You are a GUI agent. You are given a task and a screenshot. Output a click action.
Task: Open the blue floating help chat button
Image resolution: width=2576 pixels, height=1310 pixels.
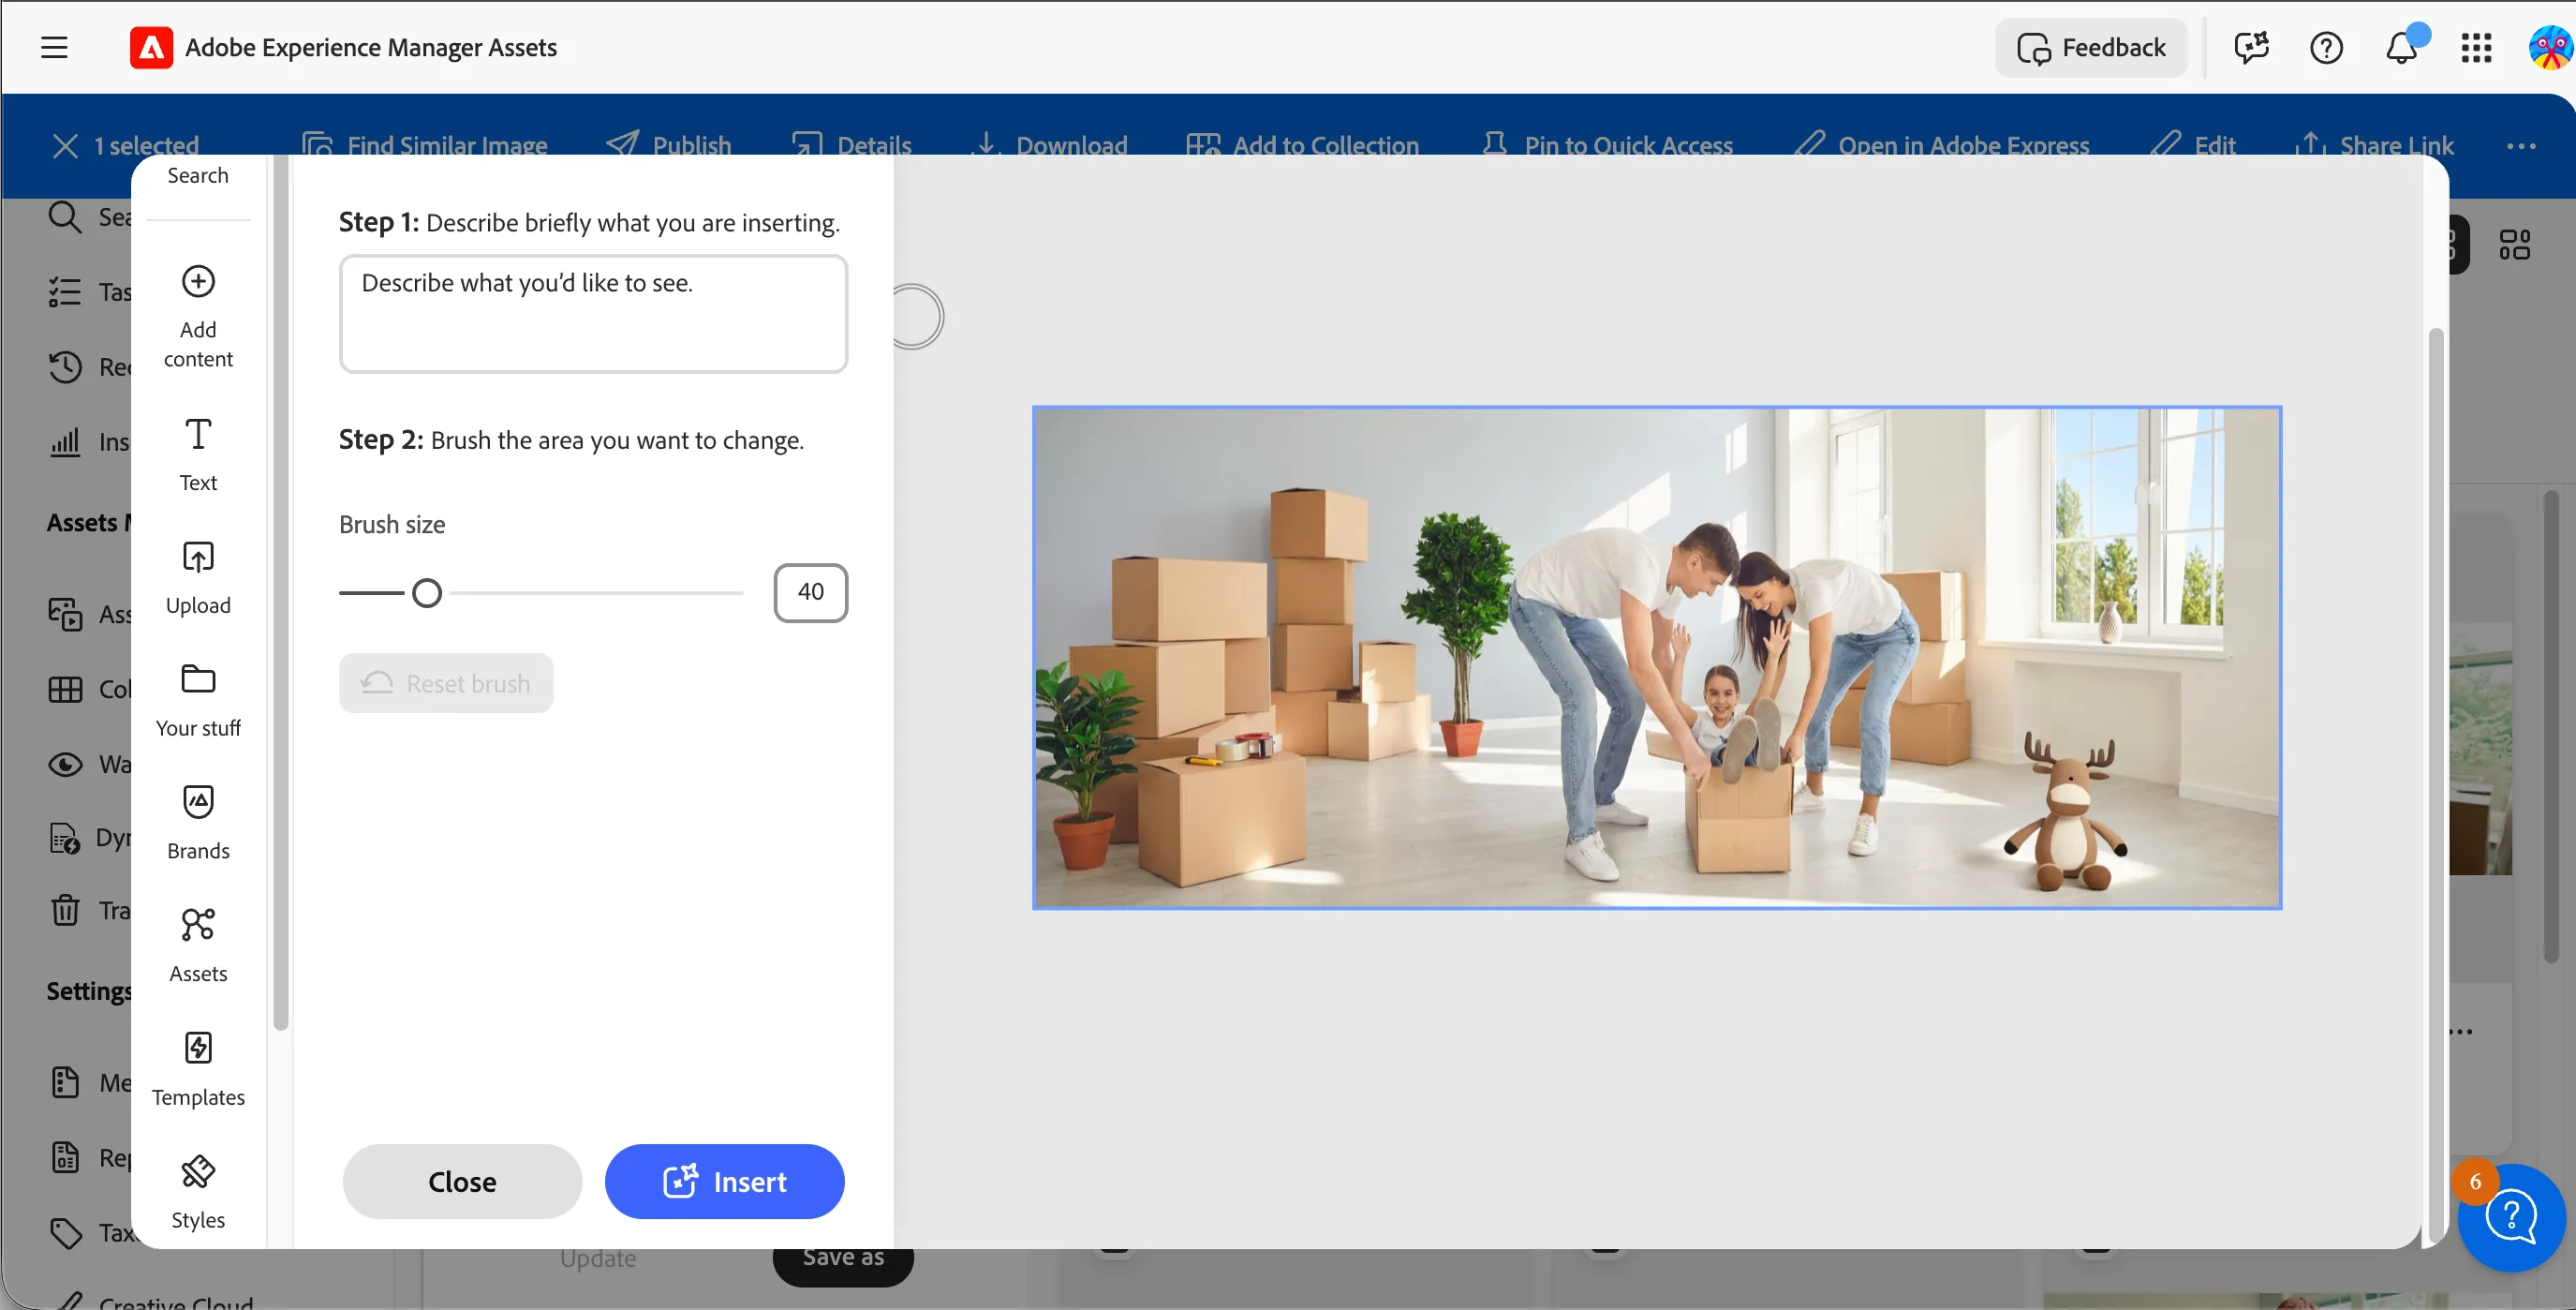[x=2511, y=1217]
